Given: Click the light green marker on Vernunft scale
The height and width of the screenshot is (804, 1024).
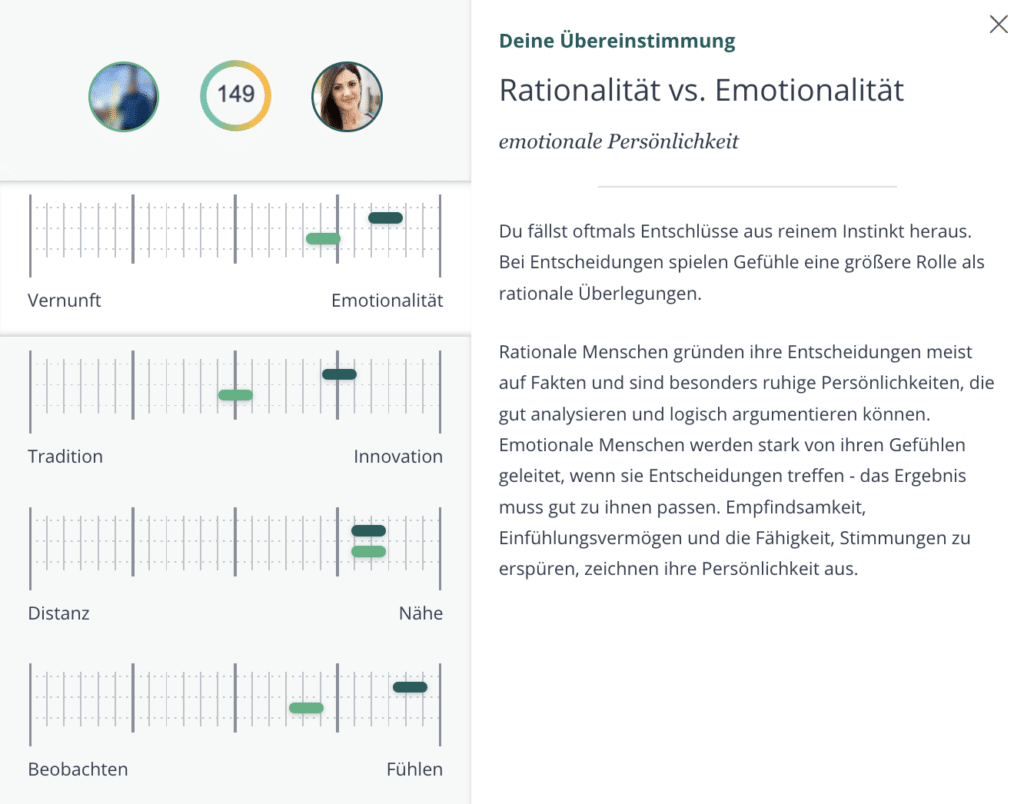Looking at the screenshot, I should pos(323,238).
